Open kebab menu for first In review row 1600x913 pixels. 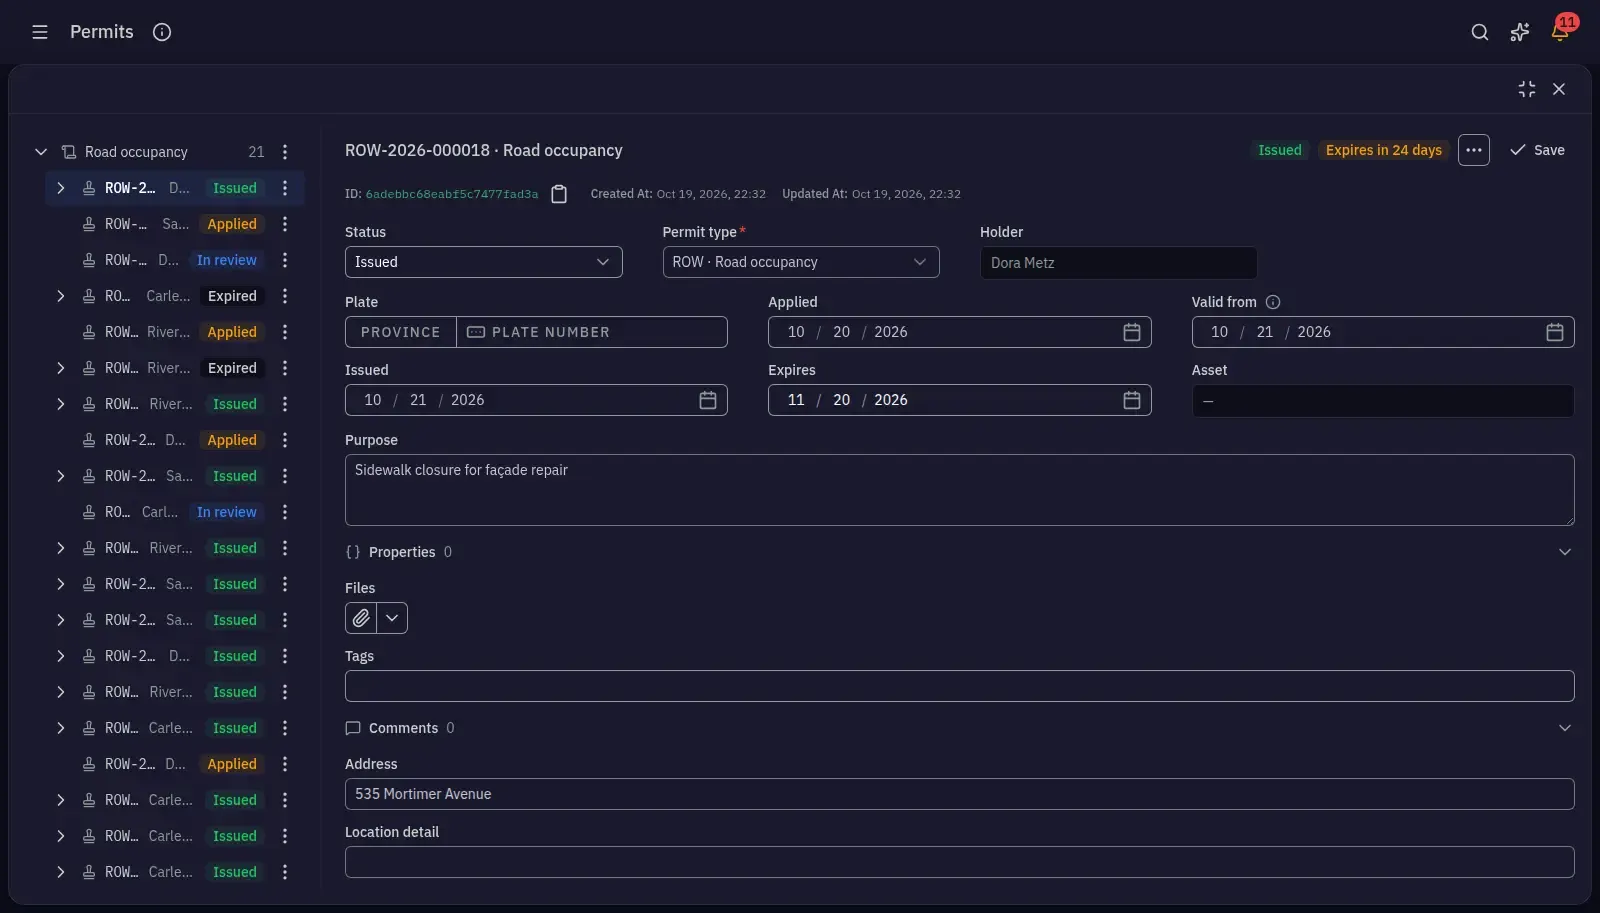click(x=285, y=260)
